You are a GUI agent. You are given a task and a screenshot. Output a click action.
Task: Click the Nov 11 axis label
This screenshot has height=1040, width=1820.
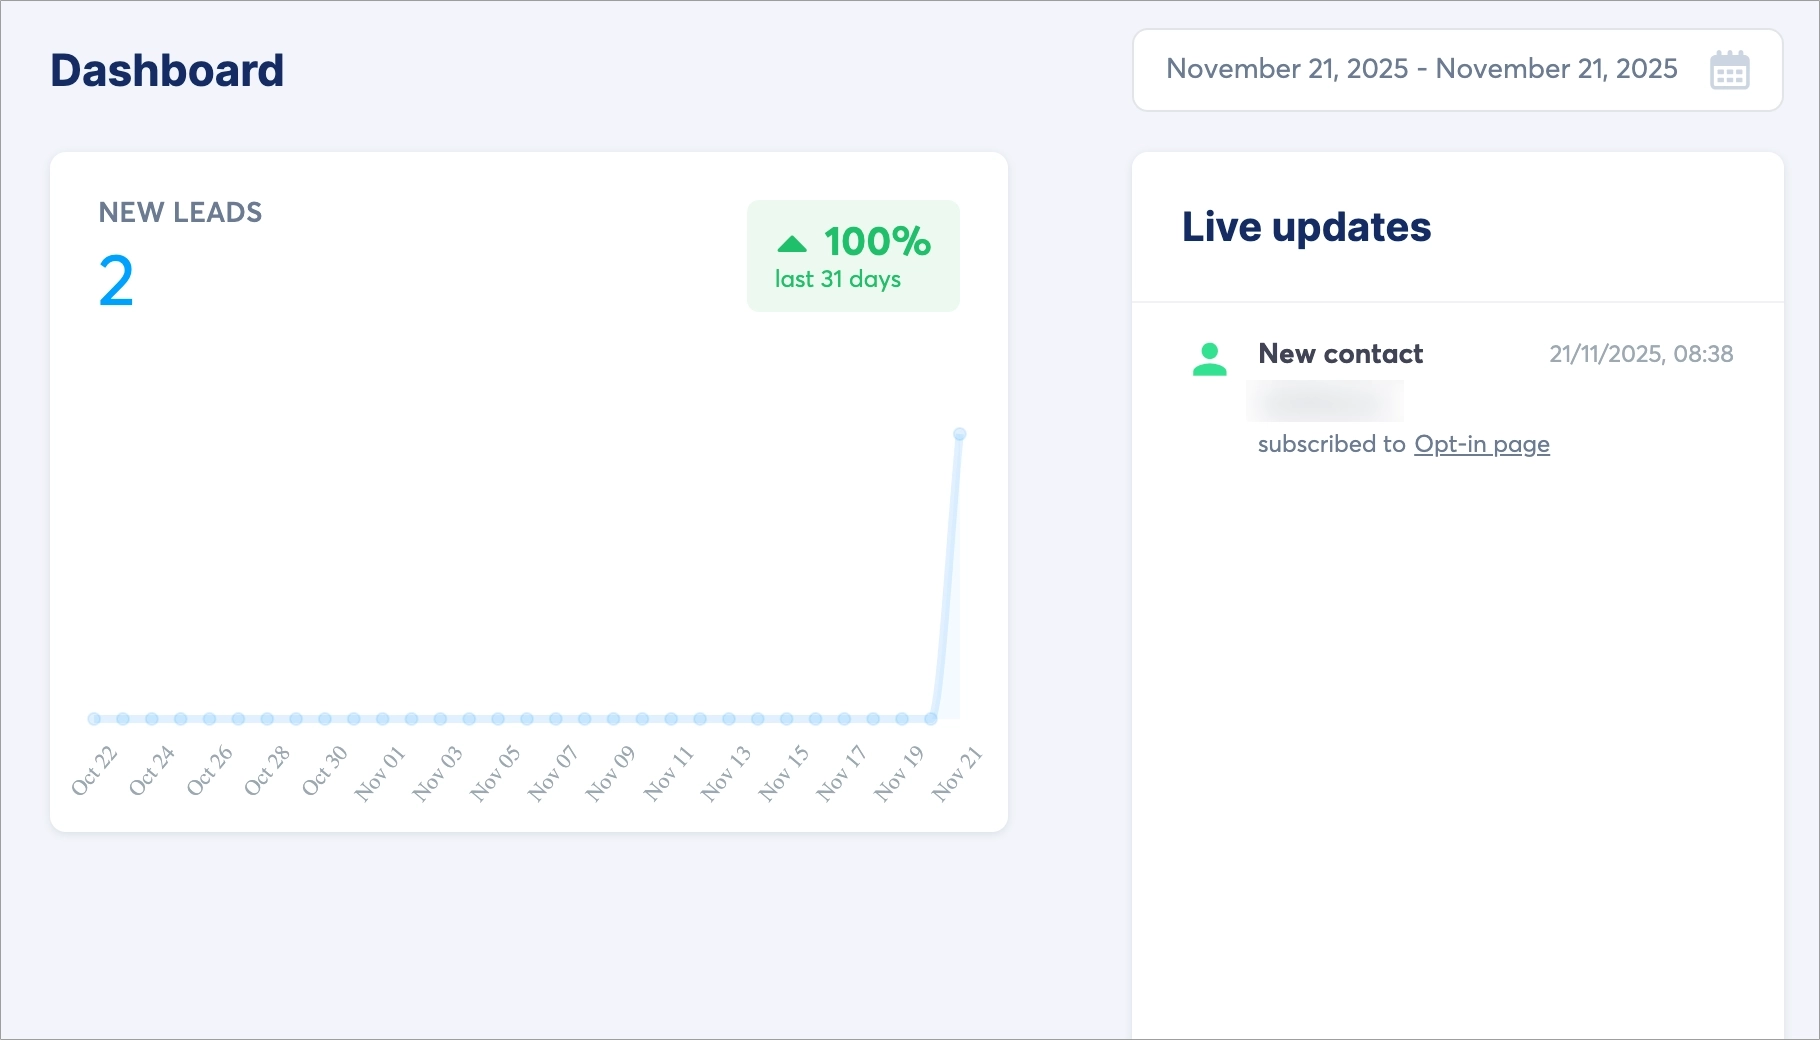pos(668,773)
